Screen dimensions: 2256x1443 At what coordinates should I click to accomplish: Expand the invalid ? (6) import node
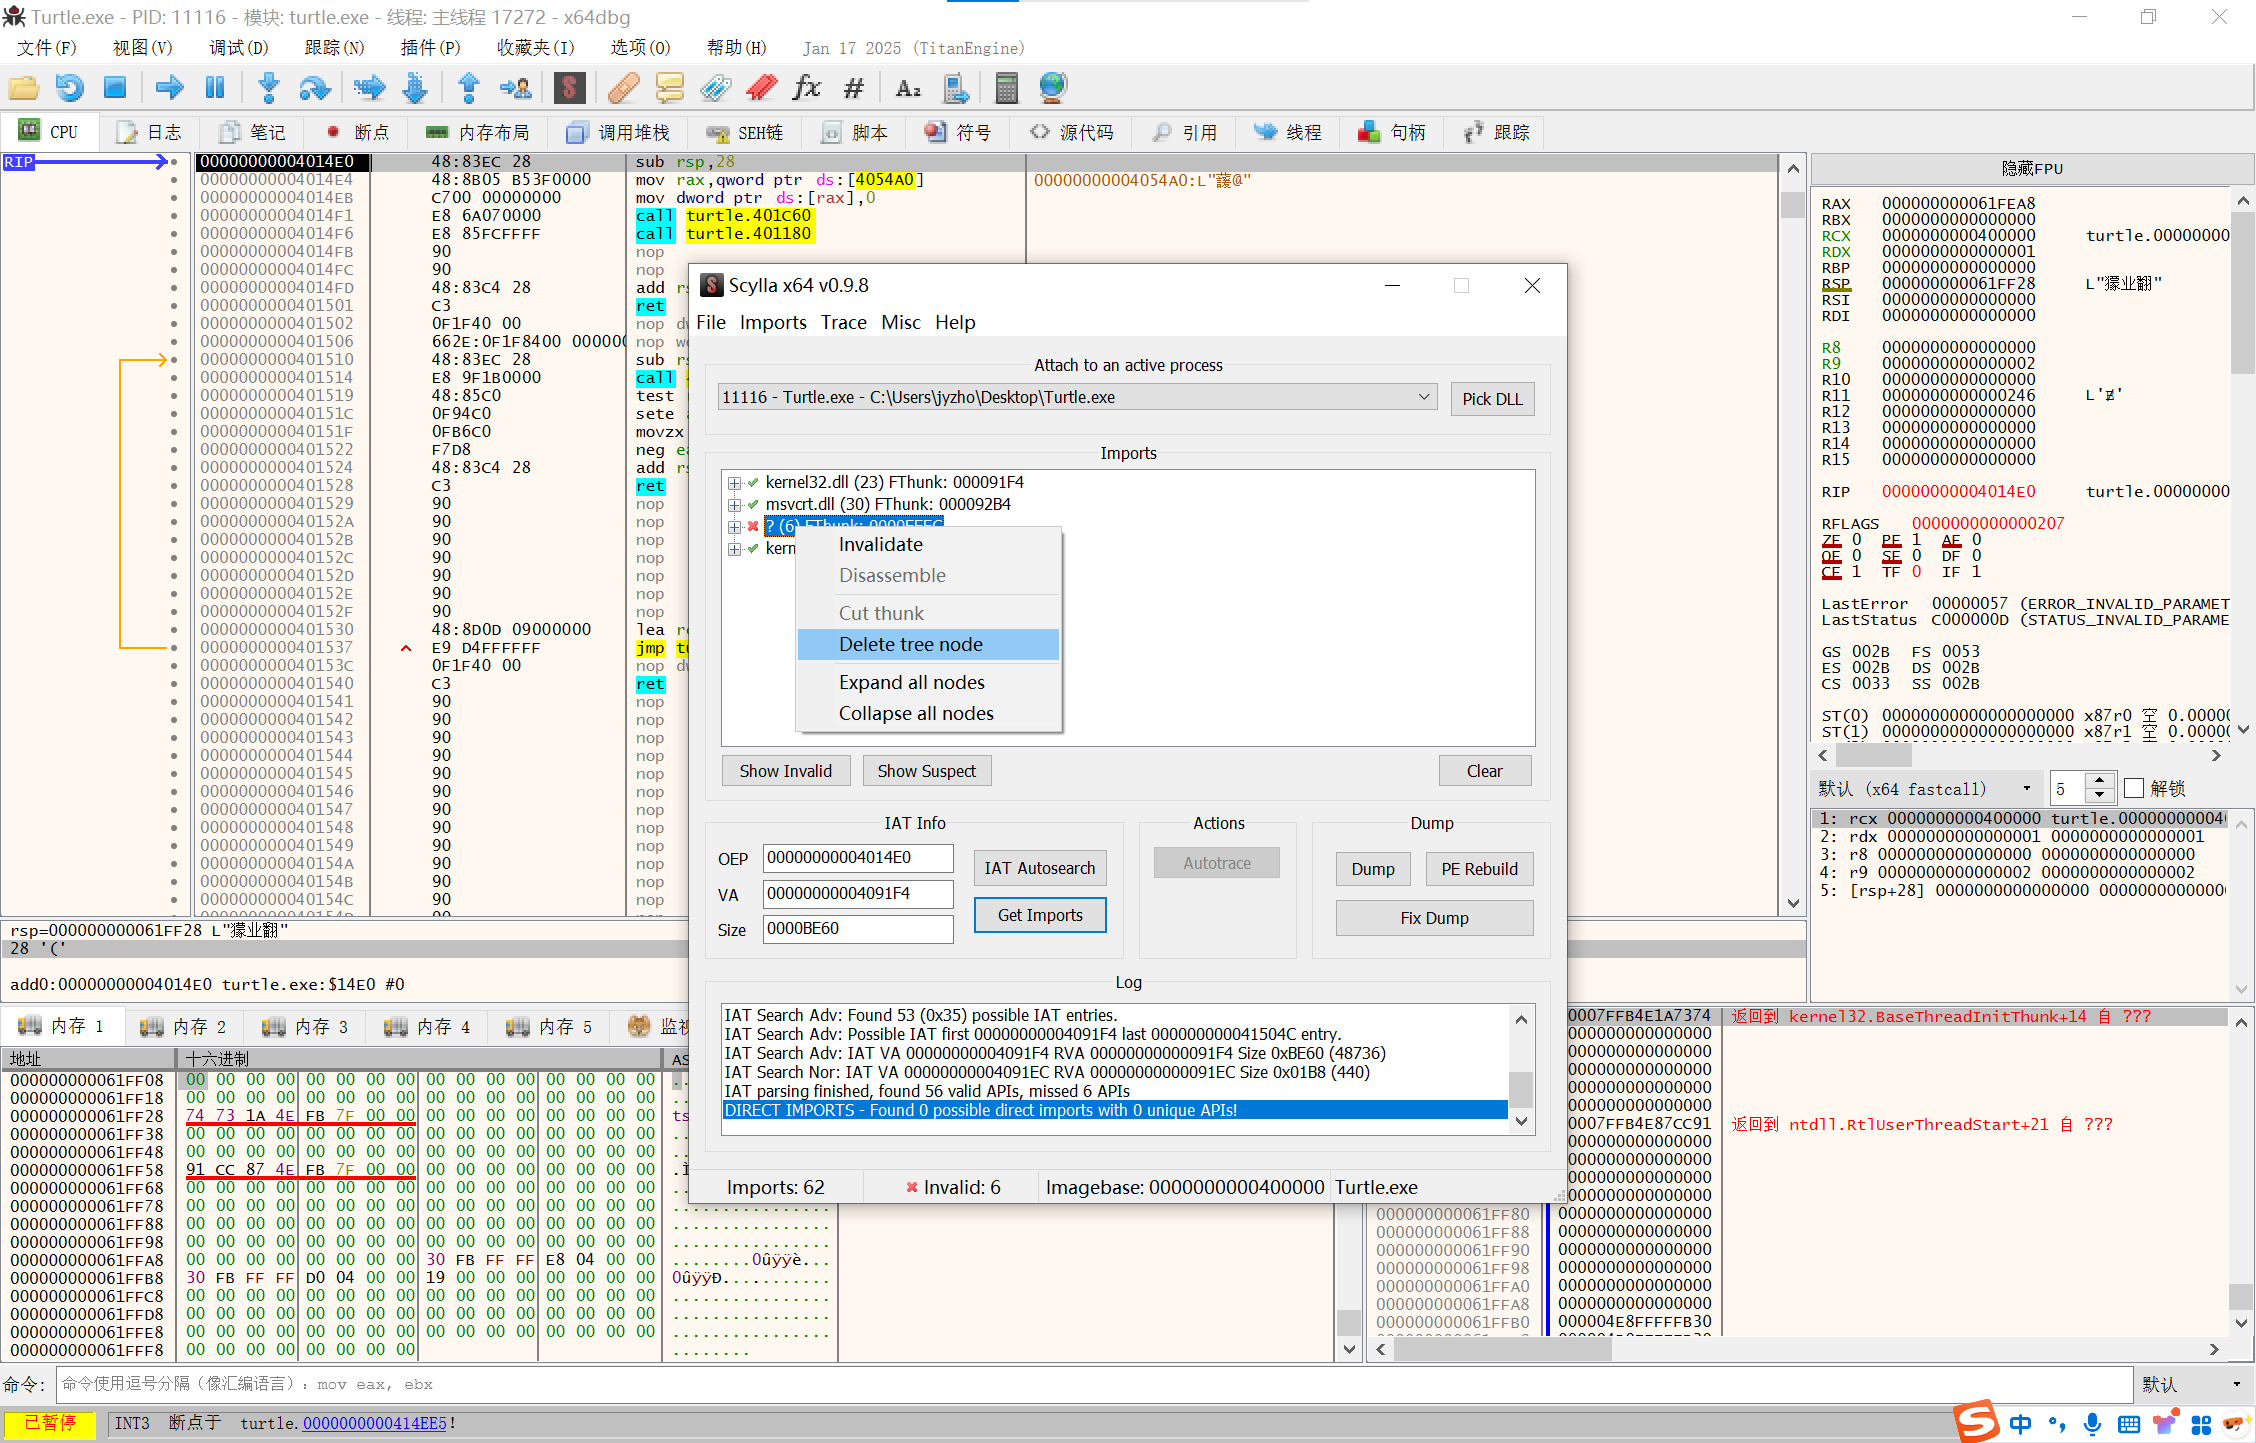click(x=735, y=526)
